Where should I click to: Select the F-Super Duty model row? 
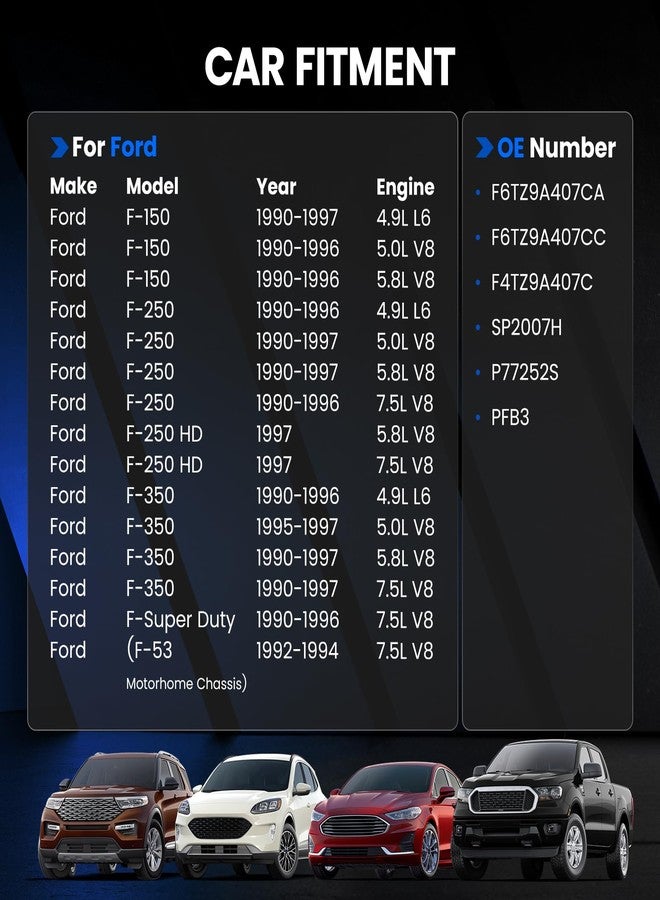tap(243, 620)
